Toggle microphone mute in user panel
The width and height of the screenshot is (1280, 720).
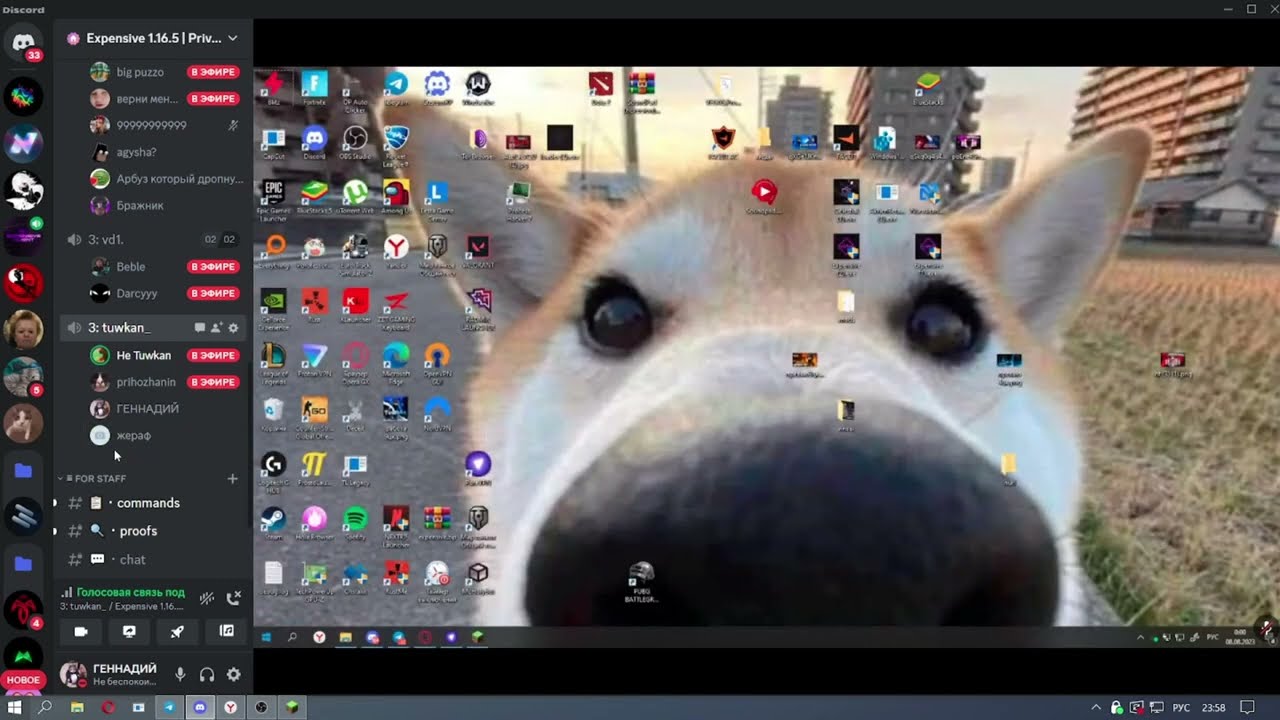(x=180, y=675)
